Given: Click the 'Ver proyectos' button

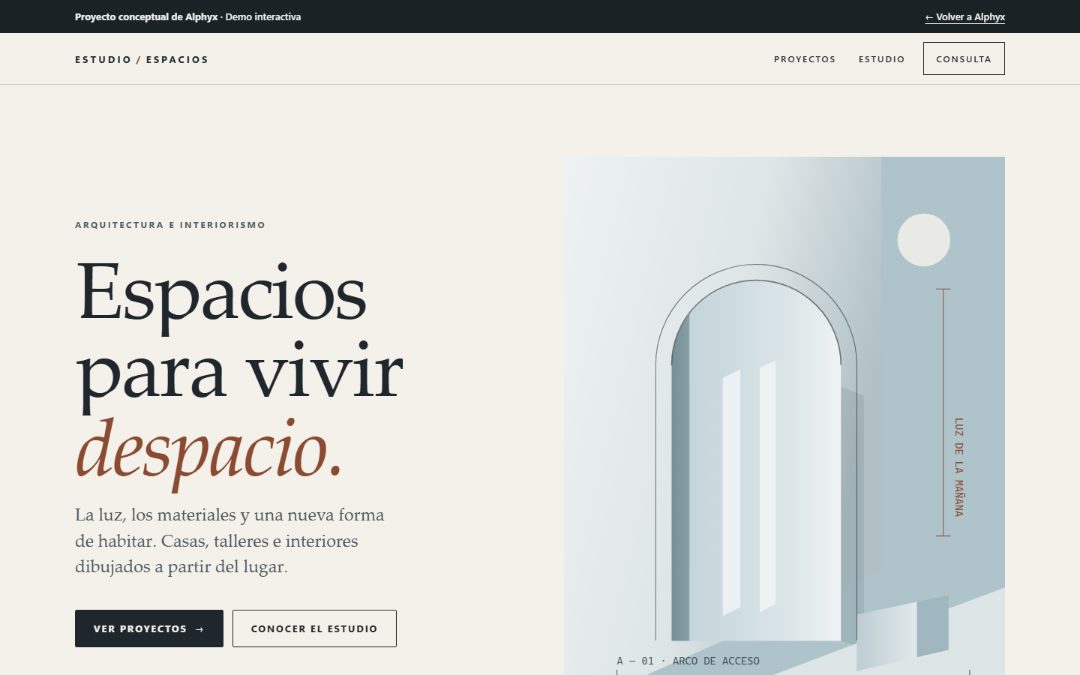Looking at the screenshot, I should click(149, 628).
